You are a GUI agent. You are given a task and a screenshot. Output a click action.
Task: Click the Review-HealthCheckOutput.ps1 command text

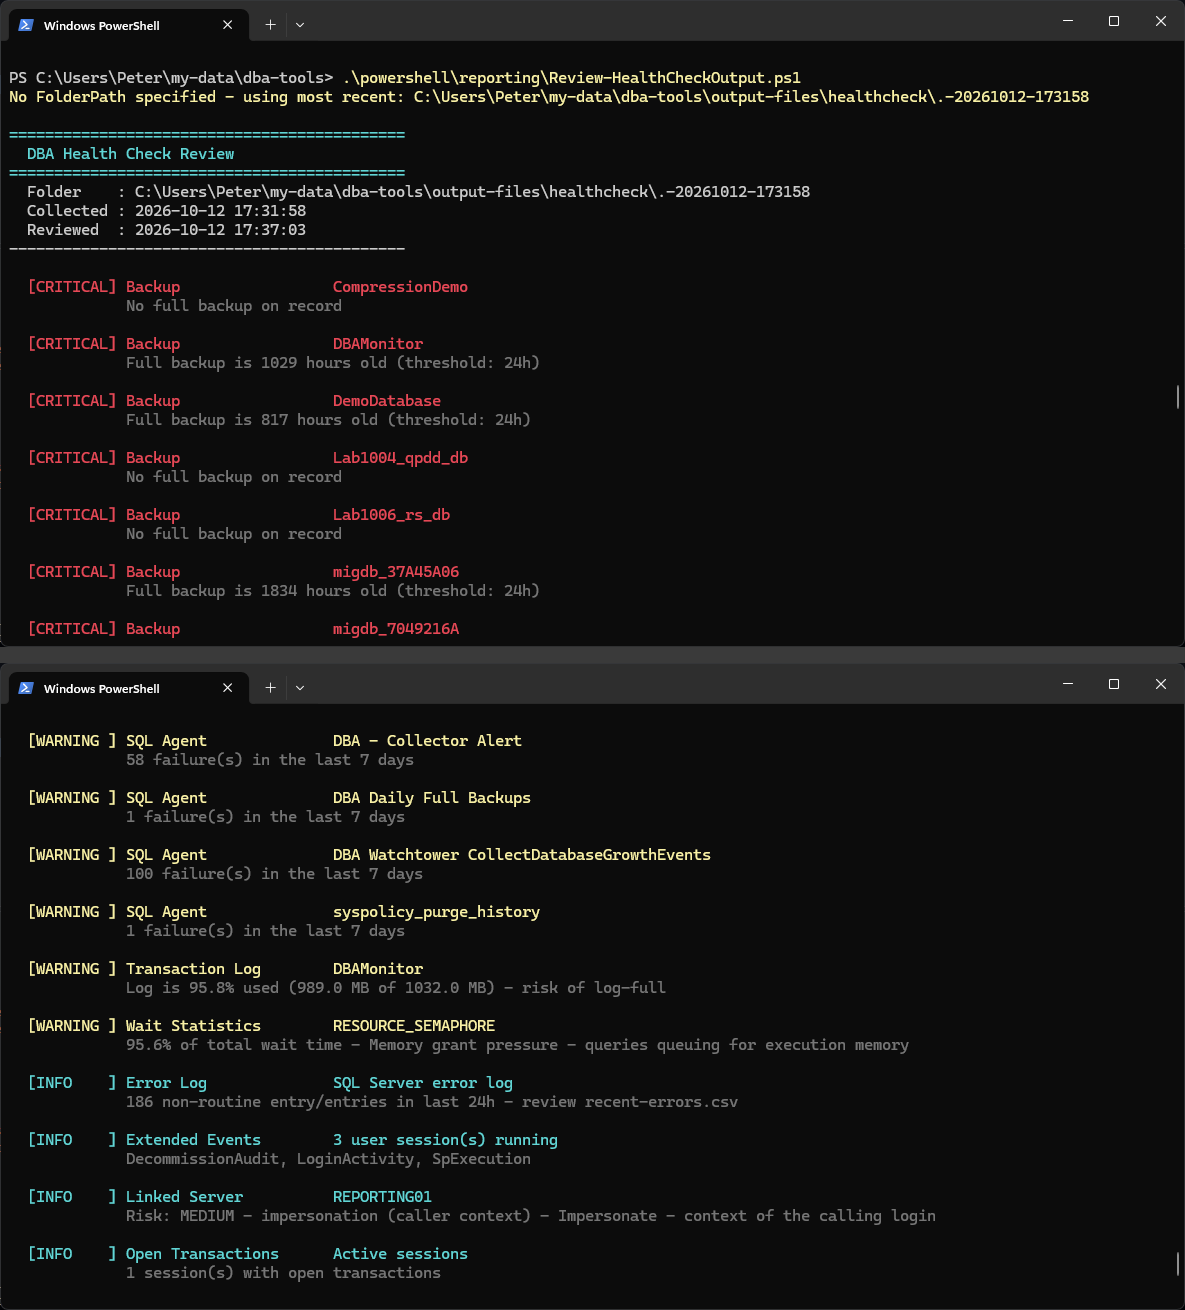pyautogui.click(x=571, y=78)
